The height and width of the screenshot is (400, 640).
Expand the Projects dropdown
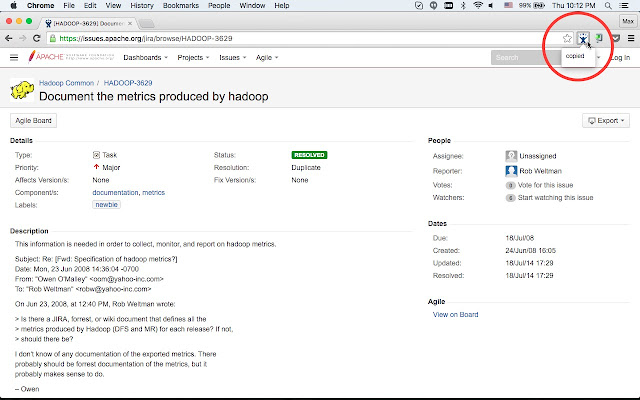click(193, 58)
